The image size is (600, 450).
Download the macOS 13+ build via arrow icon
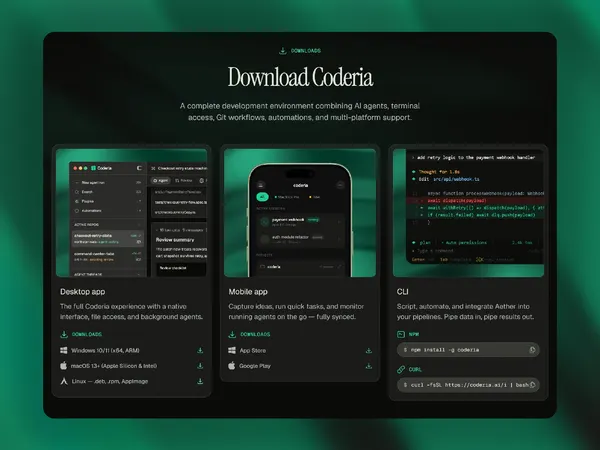[200, 366]
